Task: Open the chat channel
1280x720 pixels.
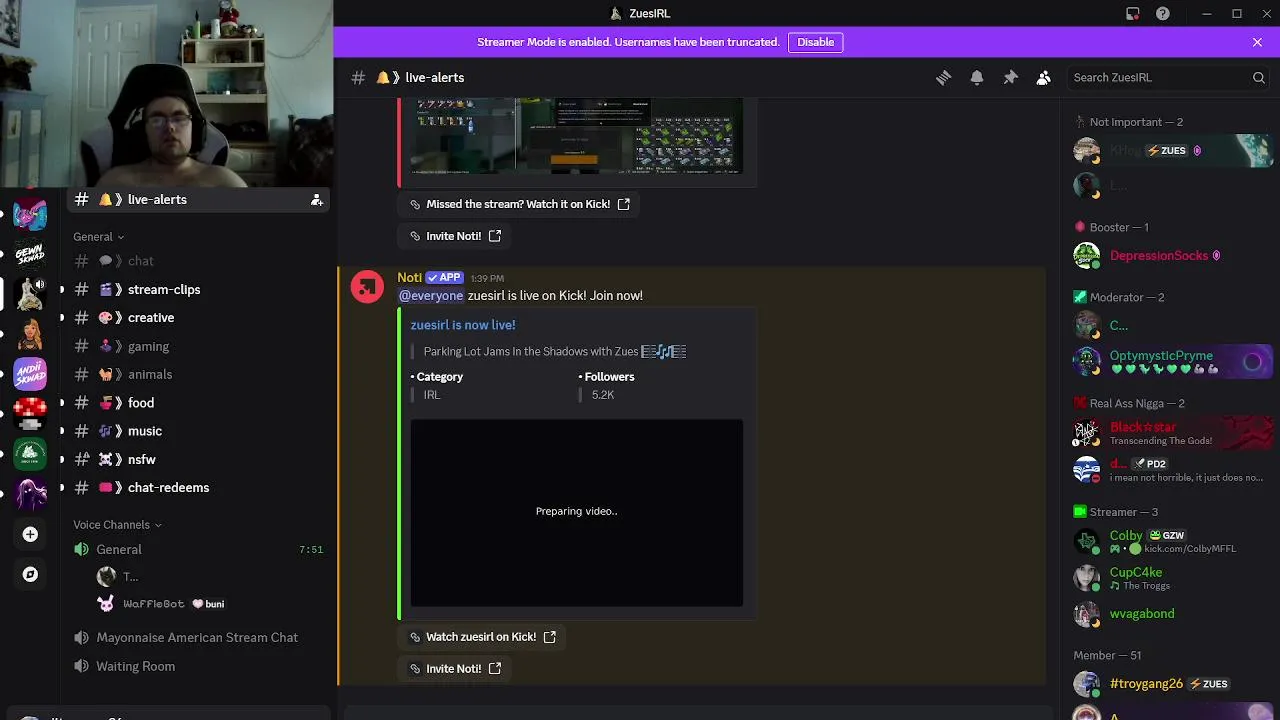Action: pyautogui.click(x=200, y=261)
